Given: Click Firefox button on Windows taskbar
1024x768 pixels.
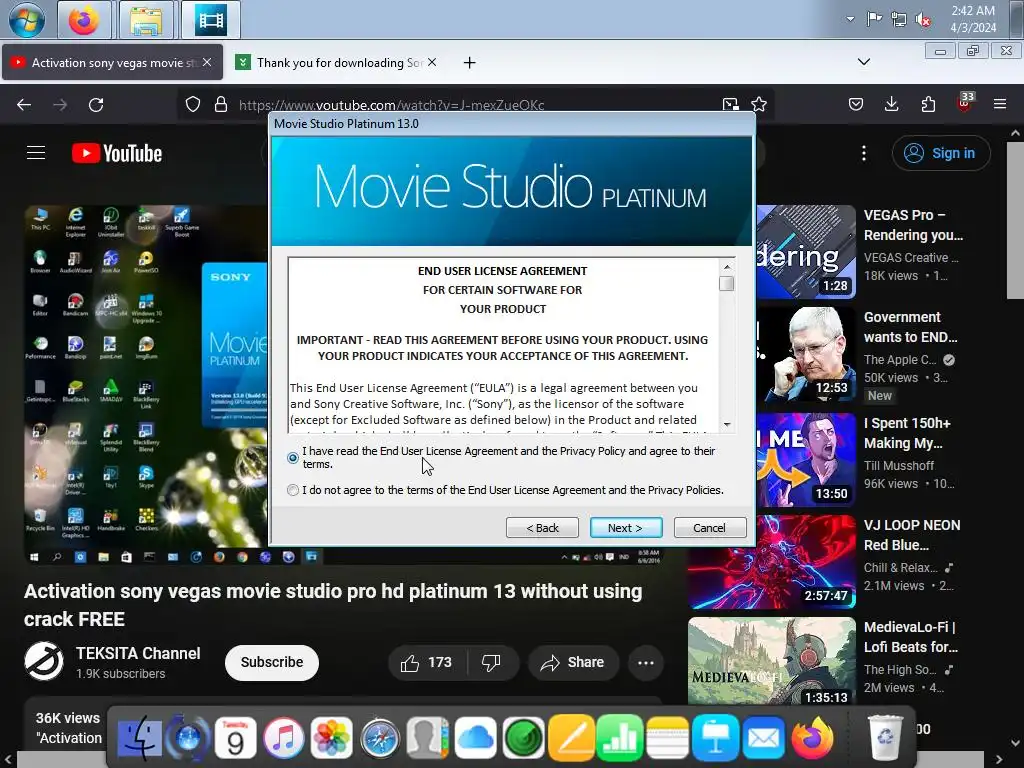Looking at the screenshot, I should click(x=86, y=19).
